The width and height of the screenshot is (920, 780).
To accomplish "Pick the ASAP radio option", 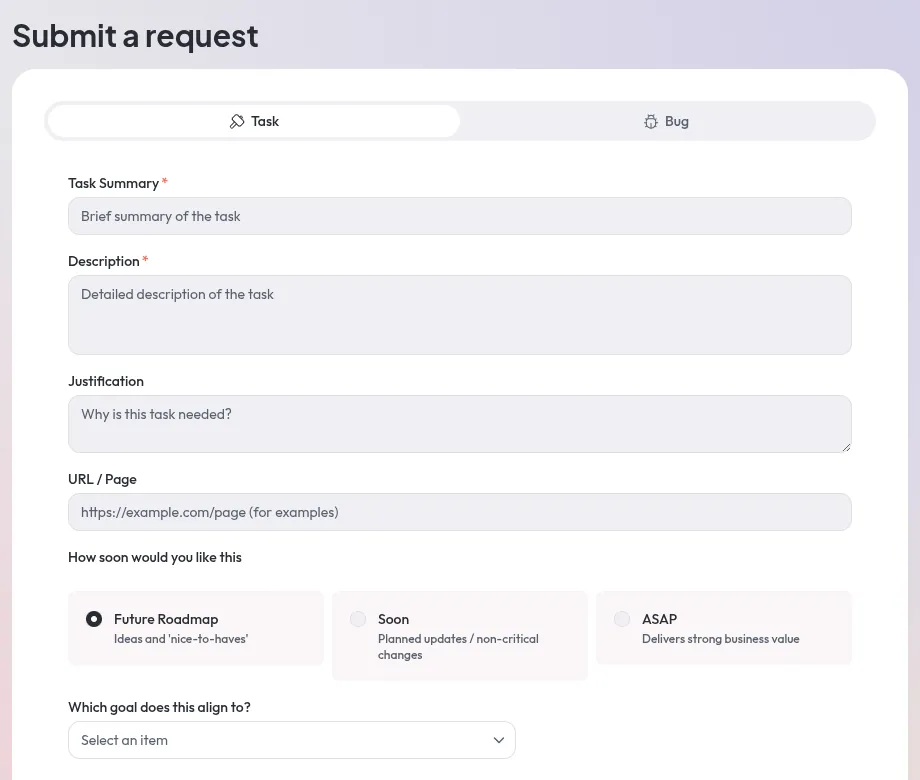I will [622, 619].
